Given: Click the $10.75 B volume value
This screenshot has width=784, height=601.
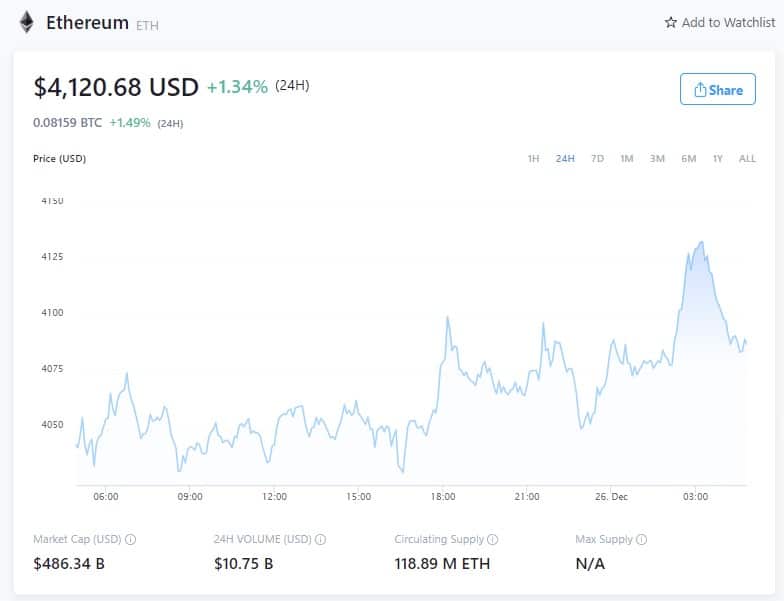Looking at the screenshot, I should 244,564.
